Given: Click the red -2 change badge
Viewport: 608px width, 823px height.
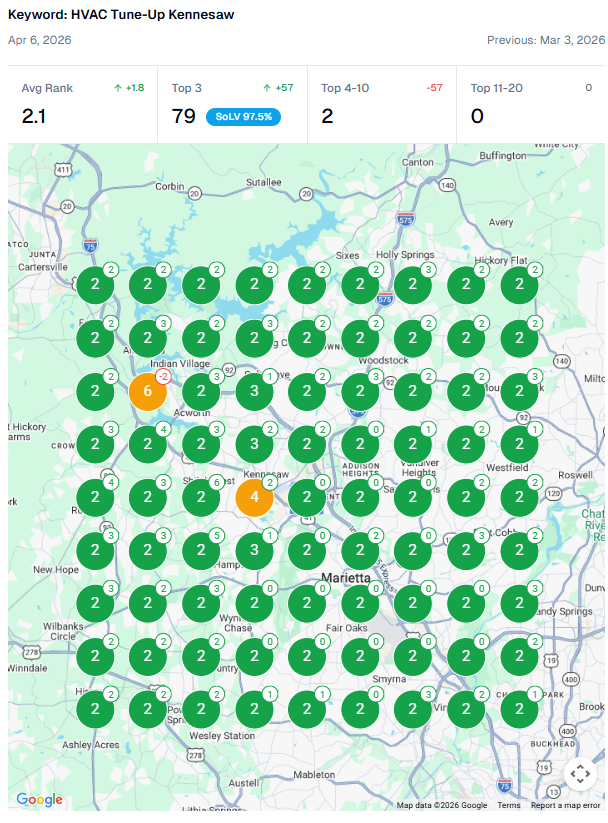Looking at the screenshot, I should point(164,376).
